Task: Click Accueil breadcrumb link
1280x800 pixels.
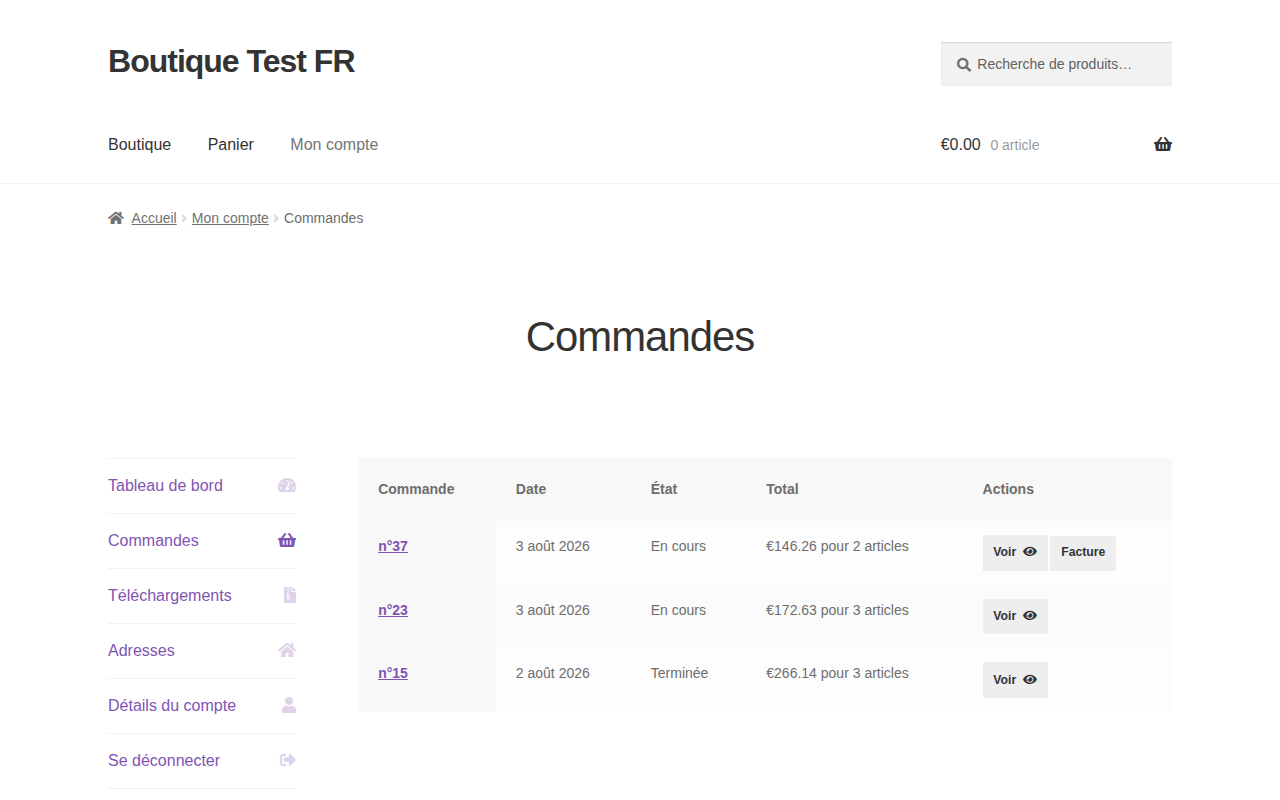Action: tap(154, 218)
